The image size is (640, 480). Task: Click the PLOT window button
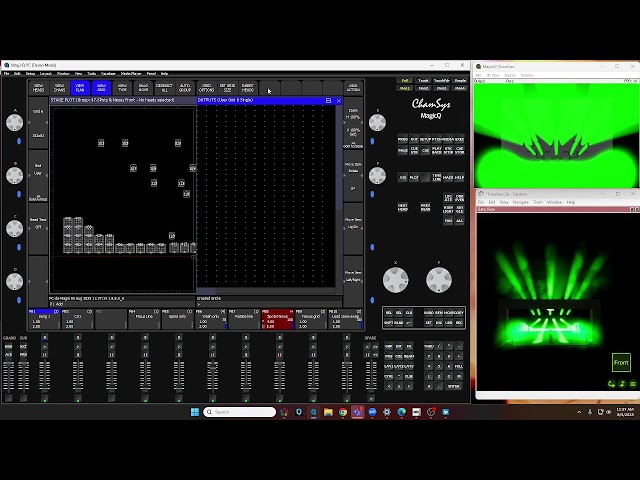click(414, 178)
